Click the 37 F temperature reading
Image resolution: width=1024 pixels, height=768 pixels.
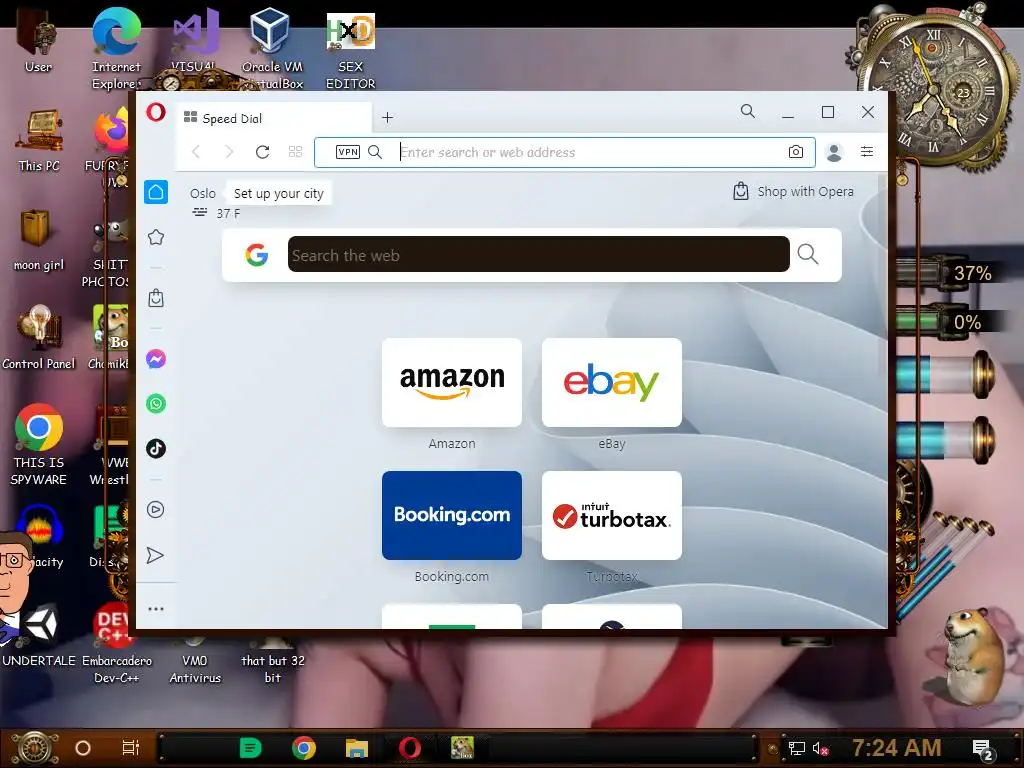228,214
